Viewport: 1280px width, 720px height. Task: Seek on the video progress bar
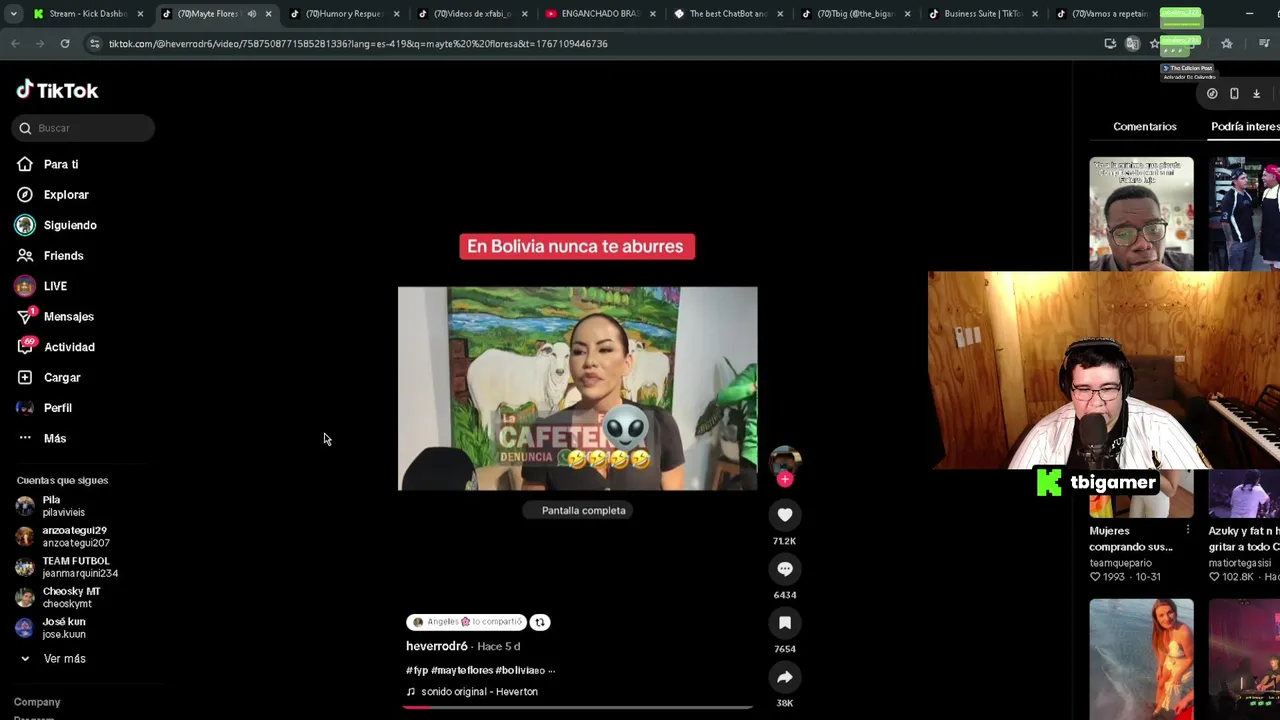tap(577, 707)
